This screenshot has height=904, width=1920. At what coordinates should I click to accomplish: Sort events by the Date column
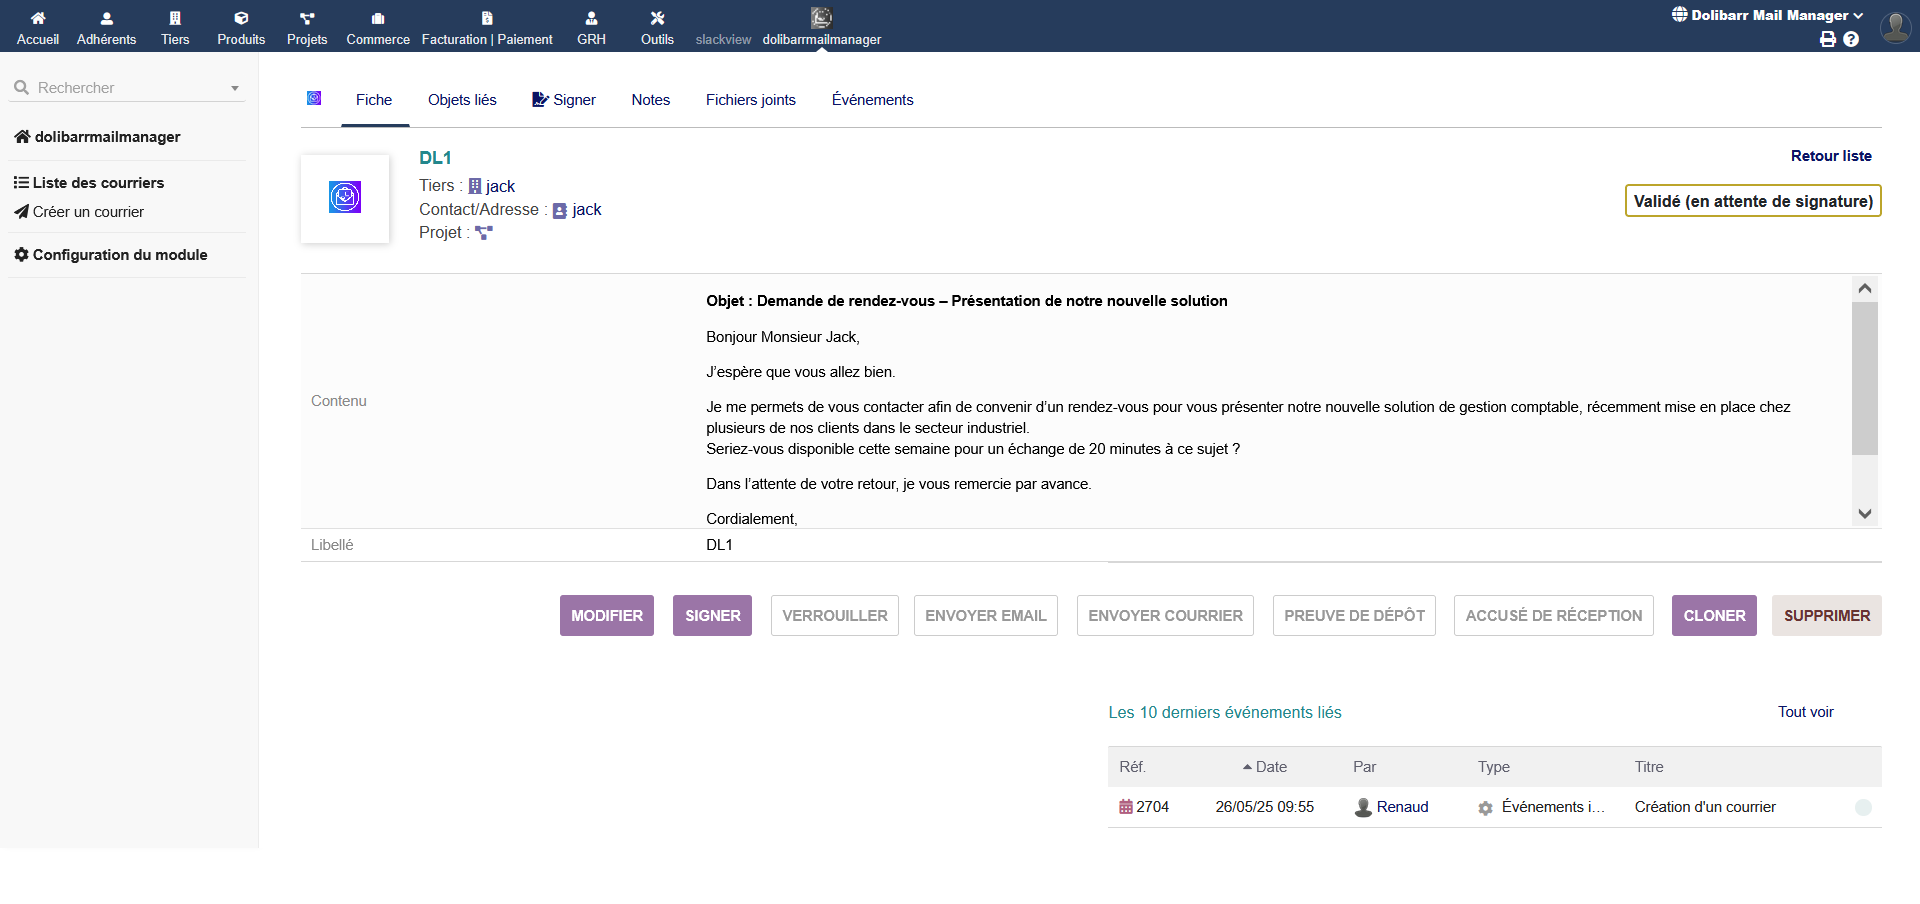click(1270, 767)
